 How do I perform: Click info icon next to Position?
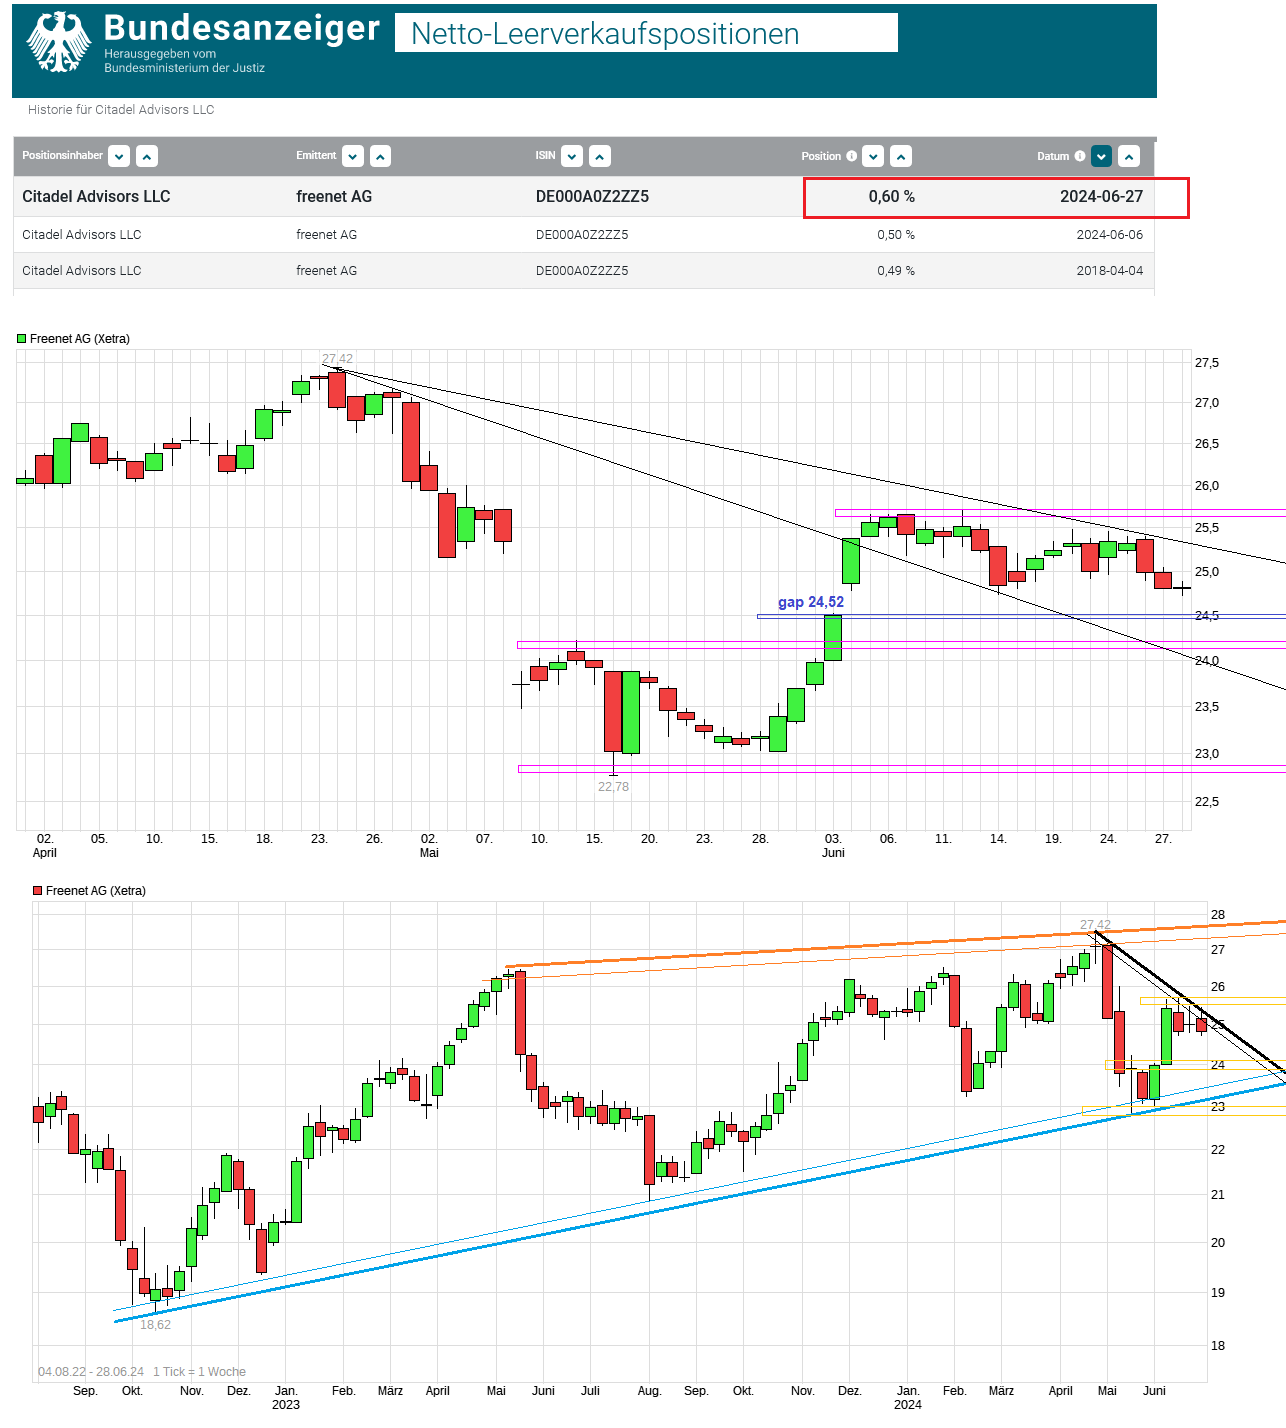[x=851, y=156]
